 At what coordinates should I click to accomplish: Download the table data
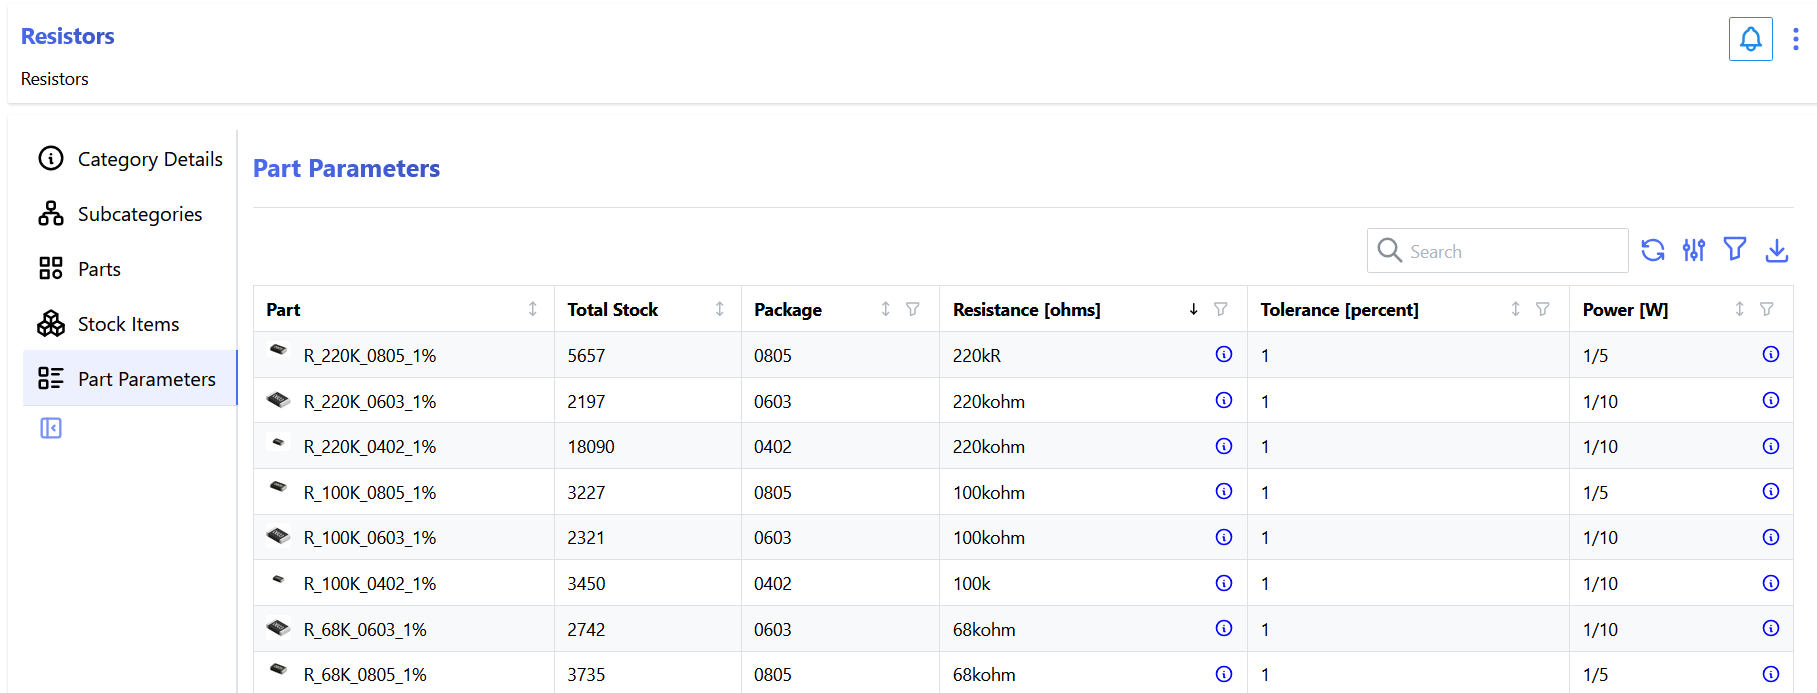click(1776, 250)
